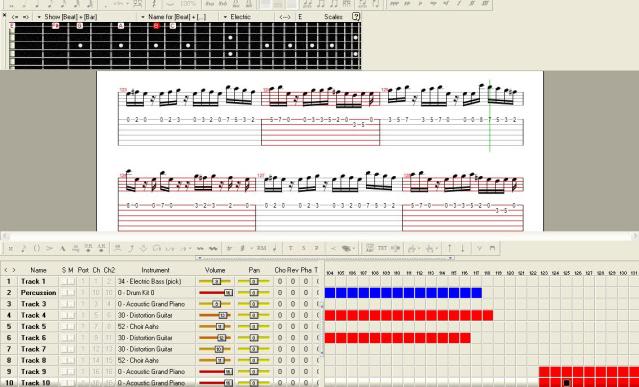Viewport: 639px width, 387px height.
Task: Click the Cho column header
Action: tap(280, 270)
